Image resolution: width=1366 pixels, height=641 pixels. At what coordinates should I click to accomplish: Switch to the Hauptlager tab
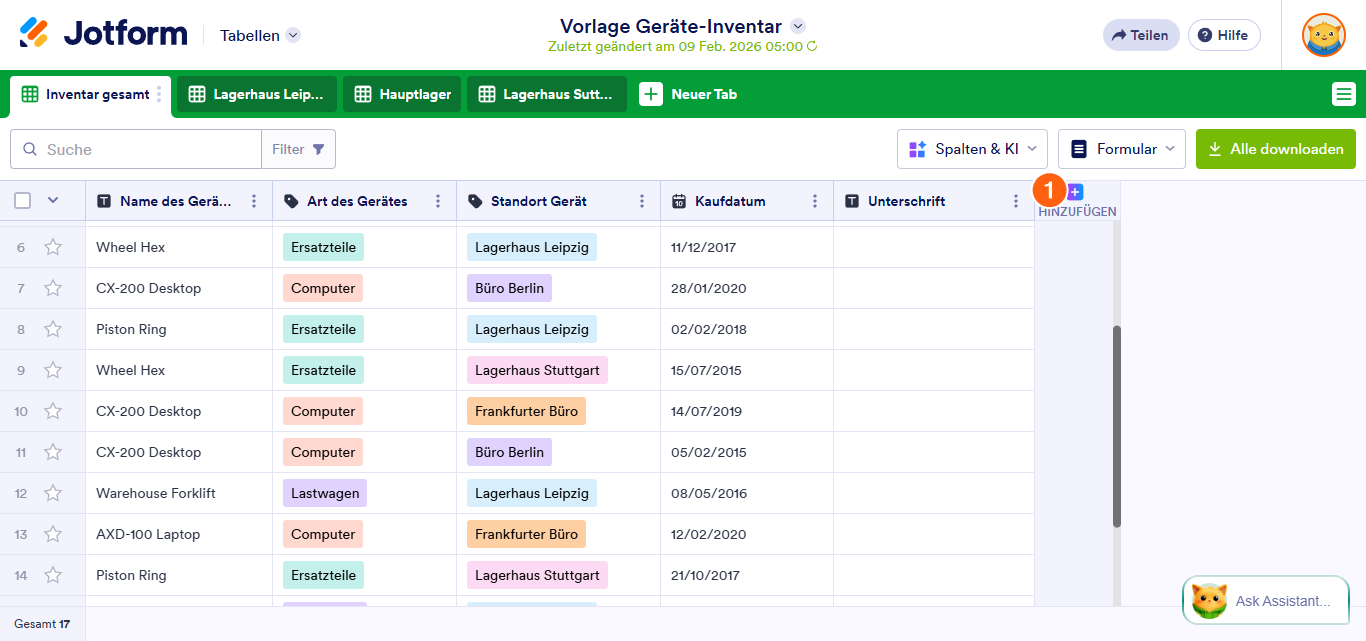[402, 94]
